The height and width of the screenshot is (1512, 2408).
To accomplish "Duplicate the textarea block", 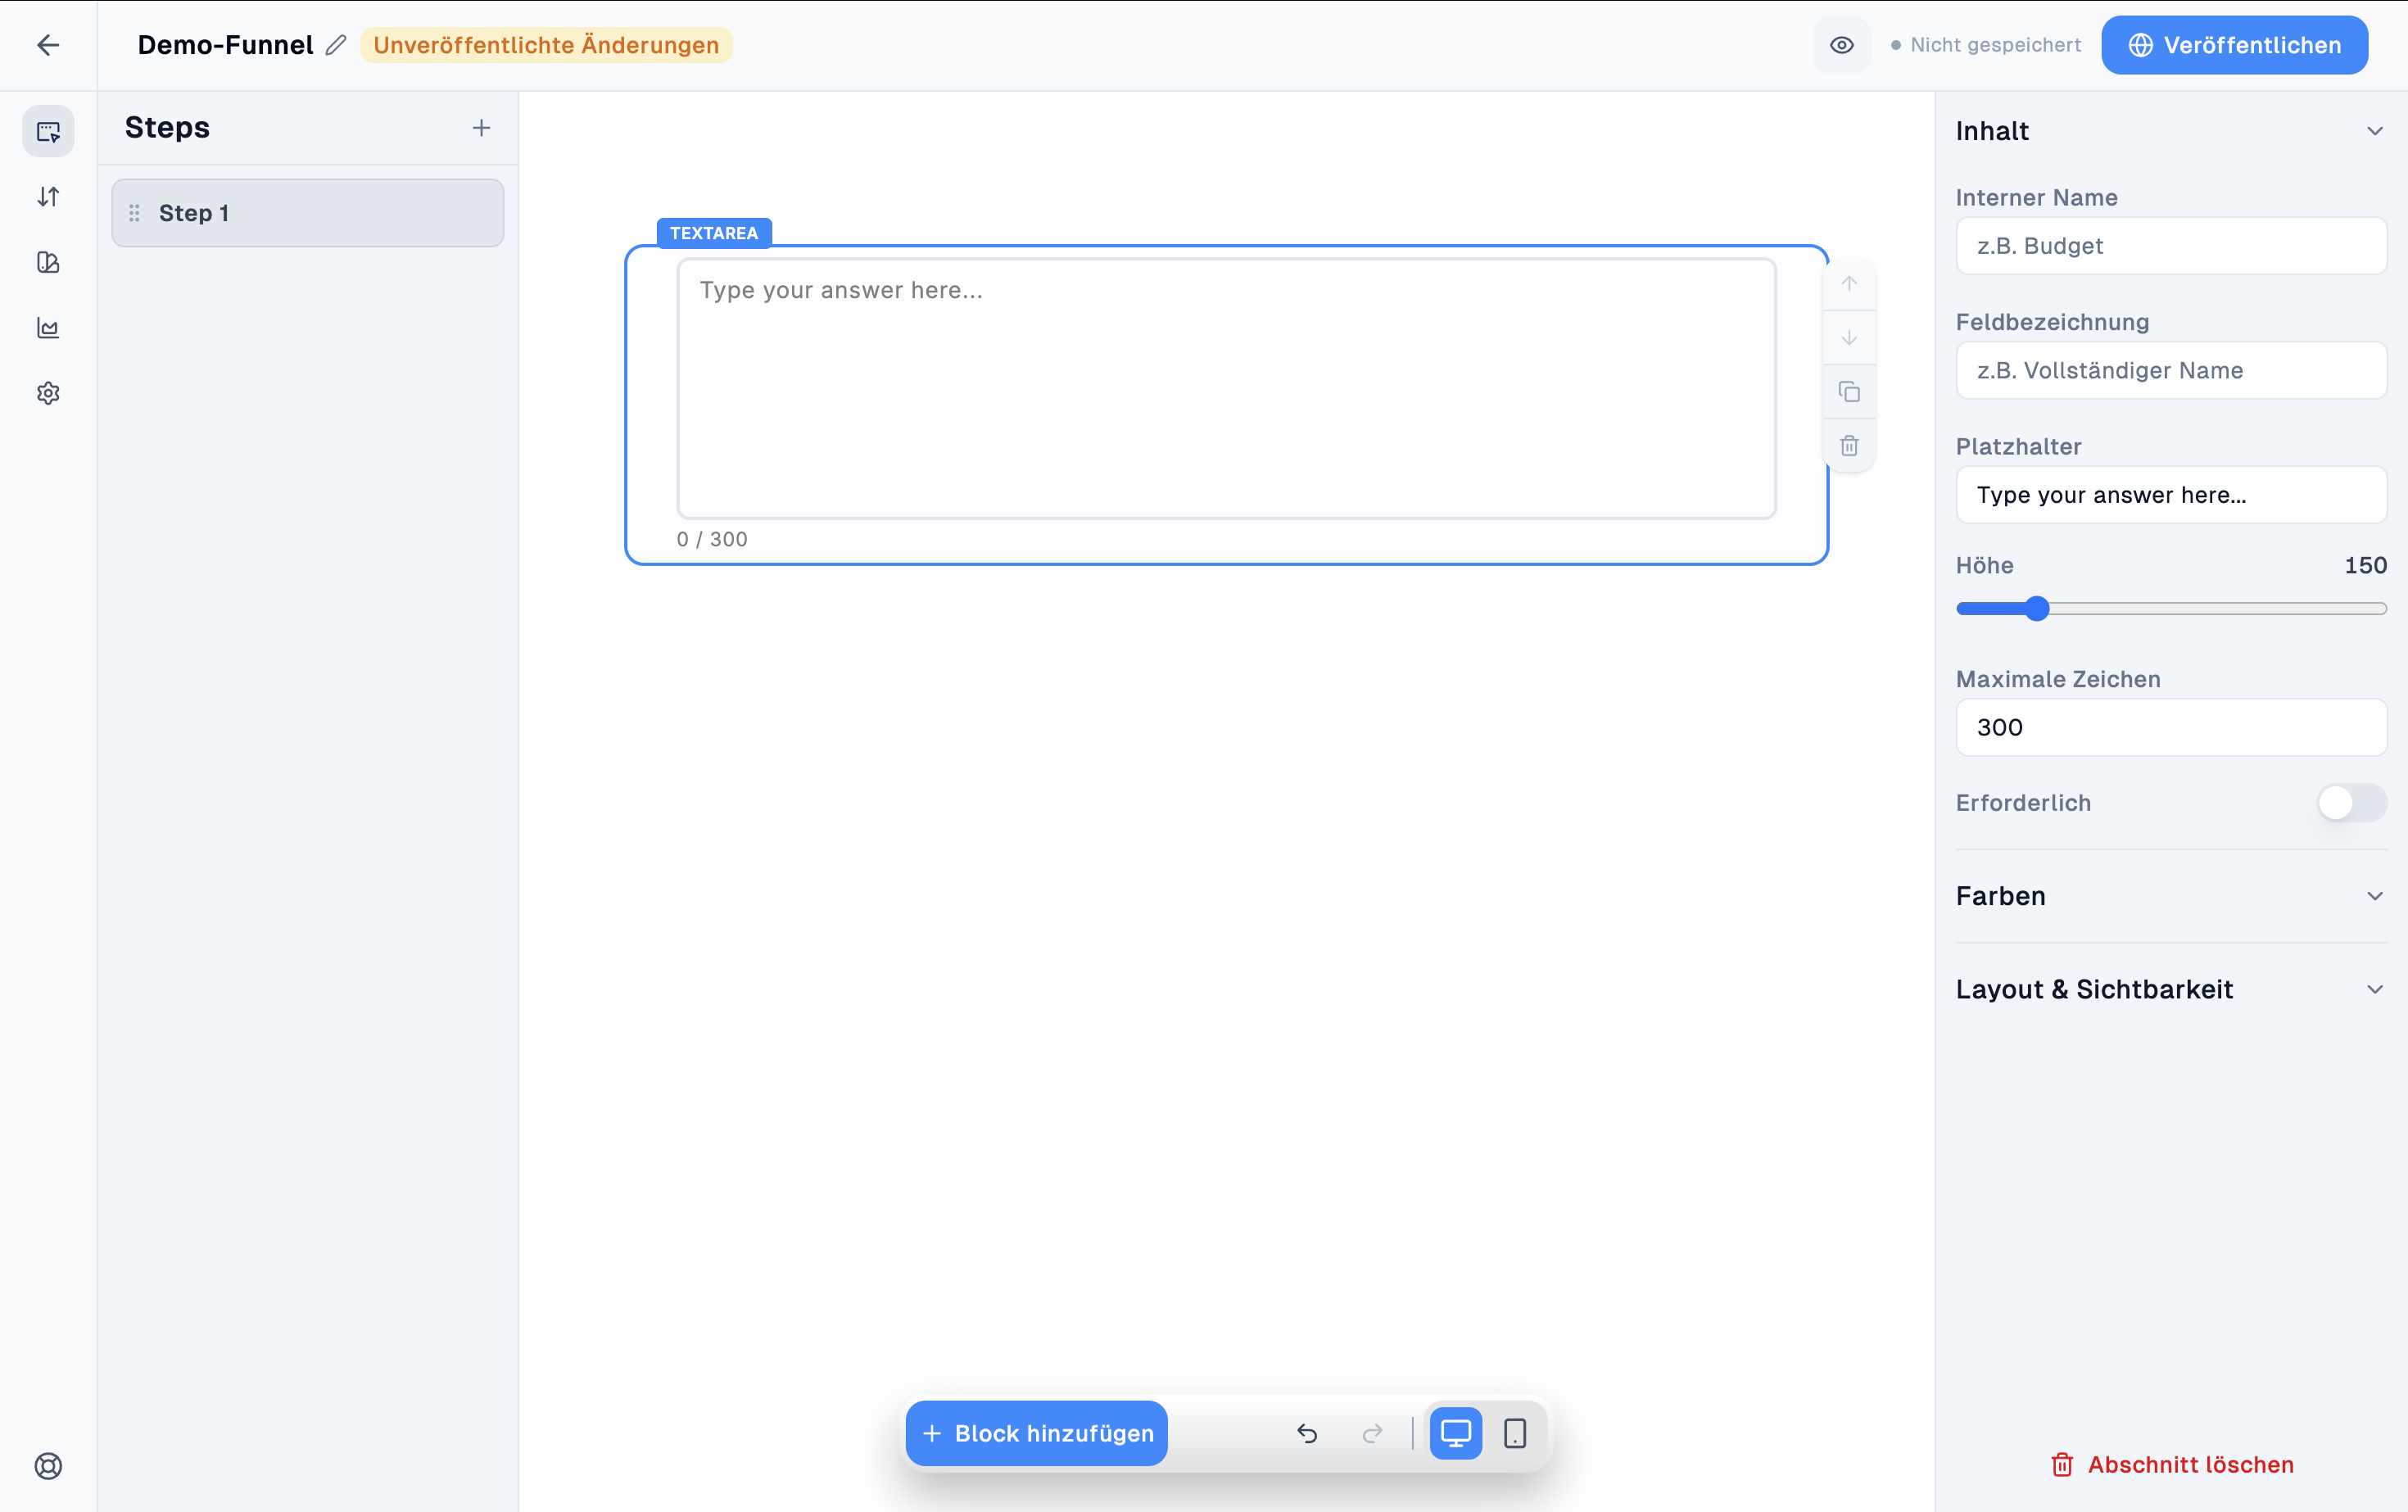I will [1849, 392].
